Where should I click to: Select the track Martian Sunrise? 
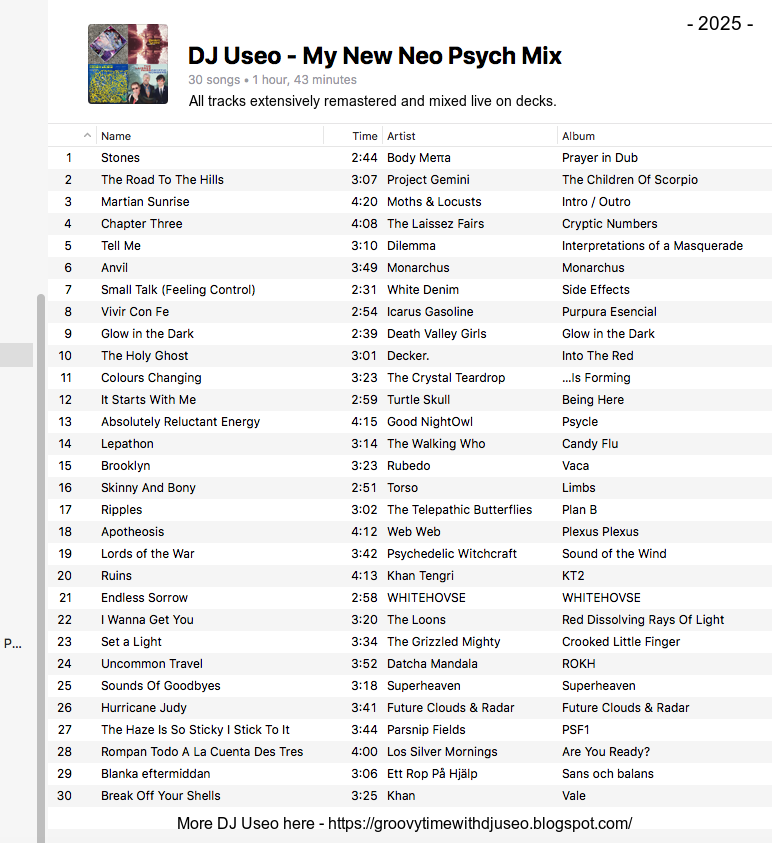pos(410,202)
